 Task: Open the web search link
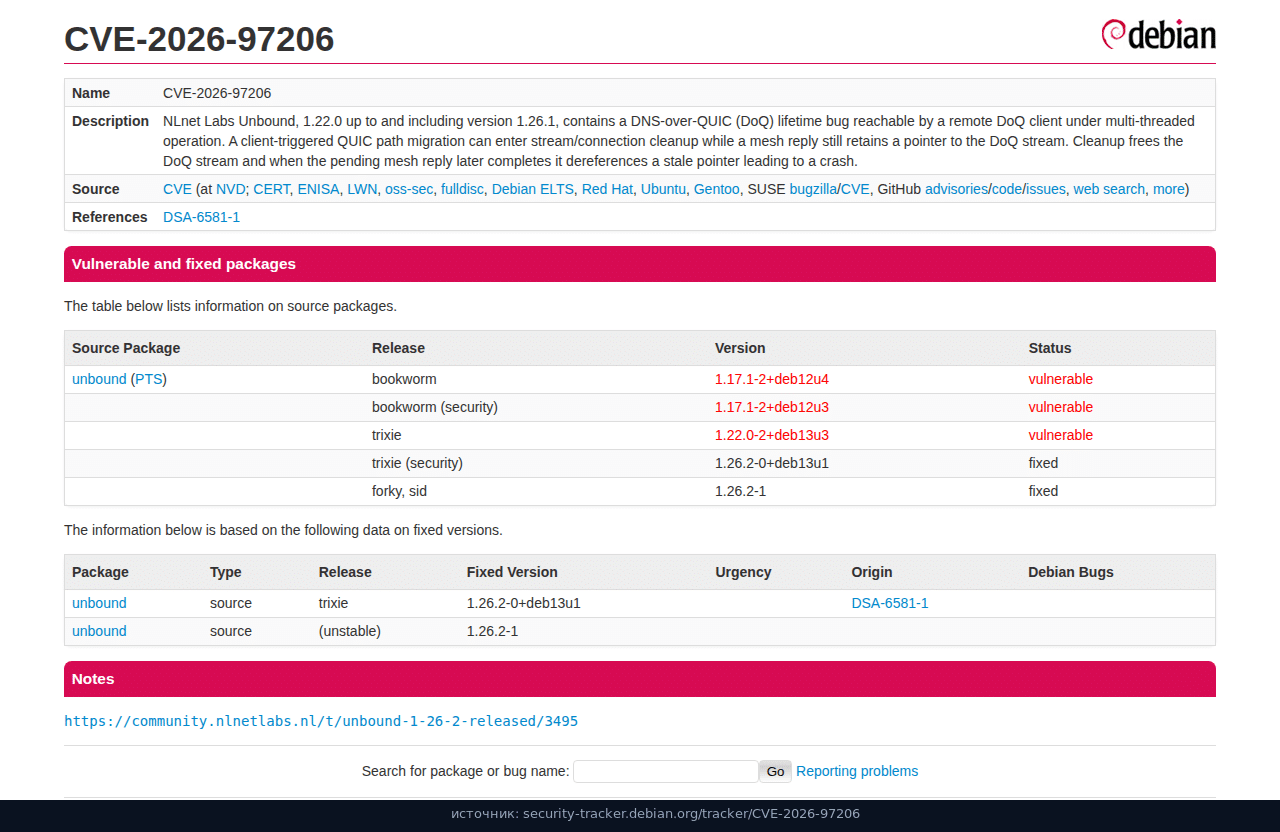pyautogui.click(x=1109, y=189)
